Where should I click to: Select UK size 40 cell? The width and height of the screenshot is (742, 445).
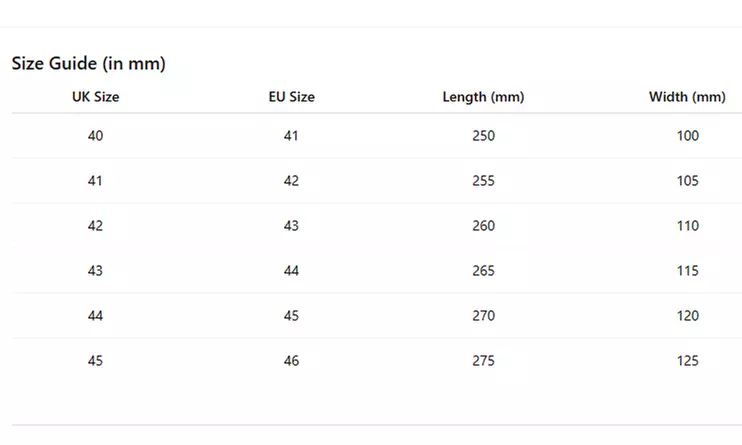coord(95,136)
